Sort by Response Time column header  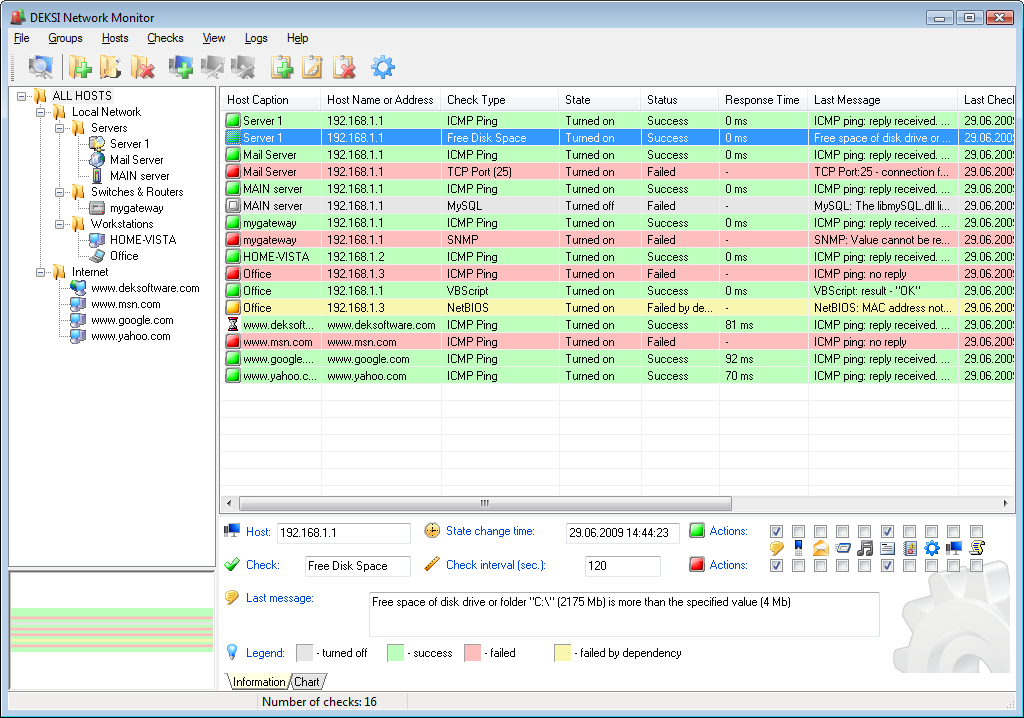tap(762, 100)
